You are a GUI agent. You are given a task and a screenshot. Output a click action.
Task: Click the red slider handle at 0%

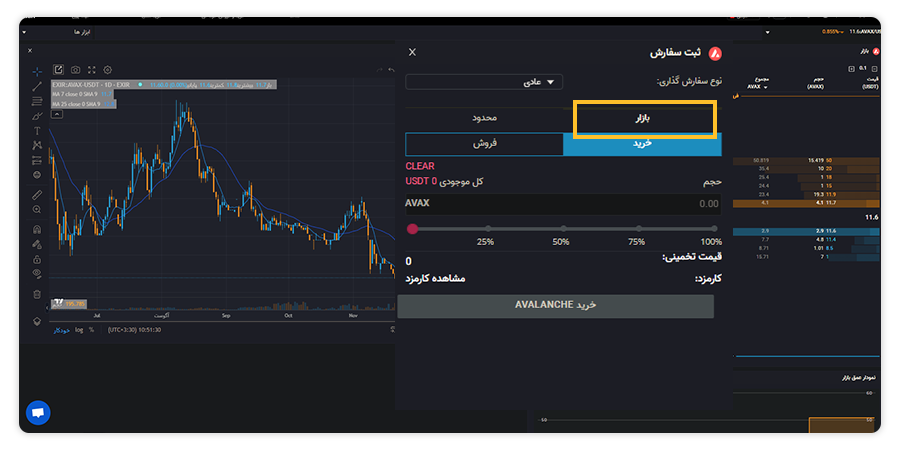[x=412, y=229]
